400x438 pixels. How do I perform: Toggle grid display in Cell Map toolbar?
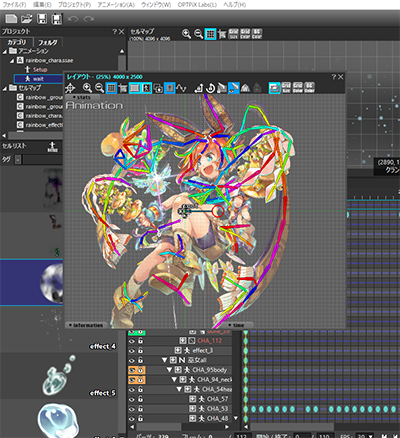point(210,34)
